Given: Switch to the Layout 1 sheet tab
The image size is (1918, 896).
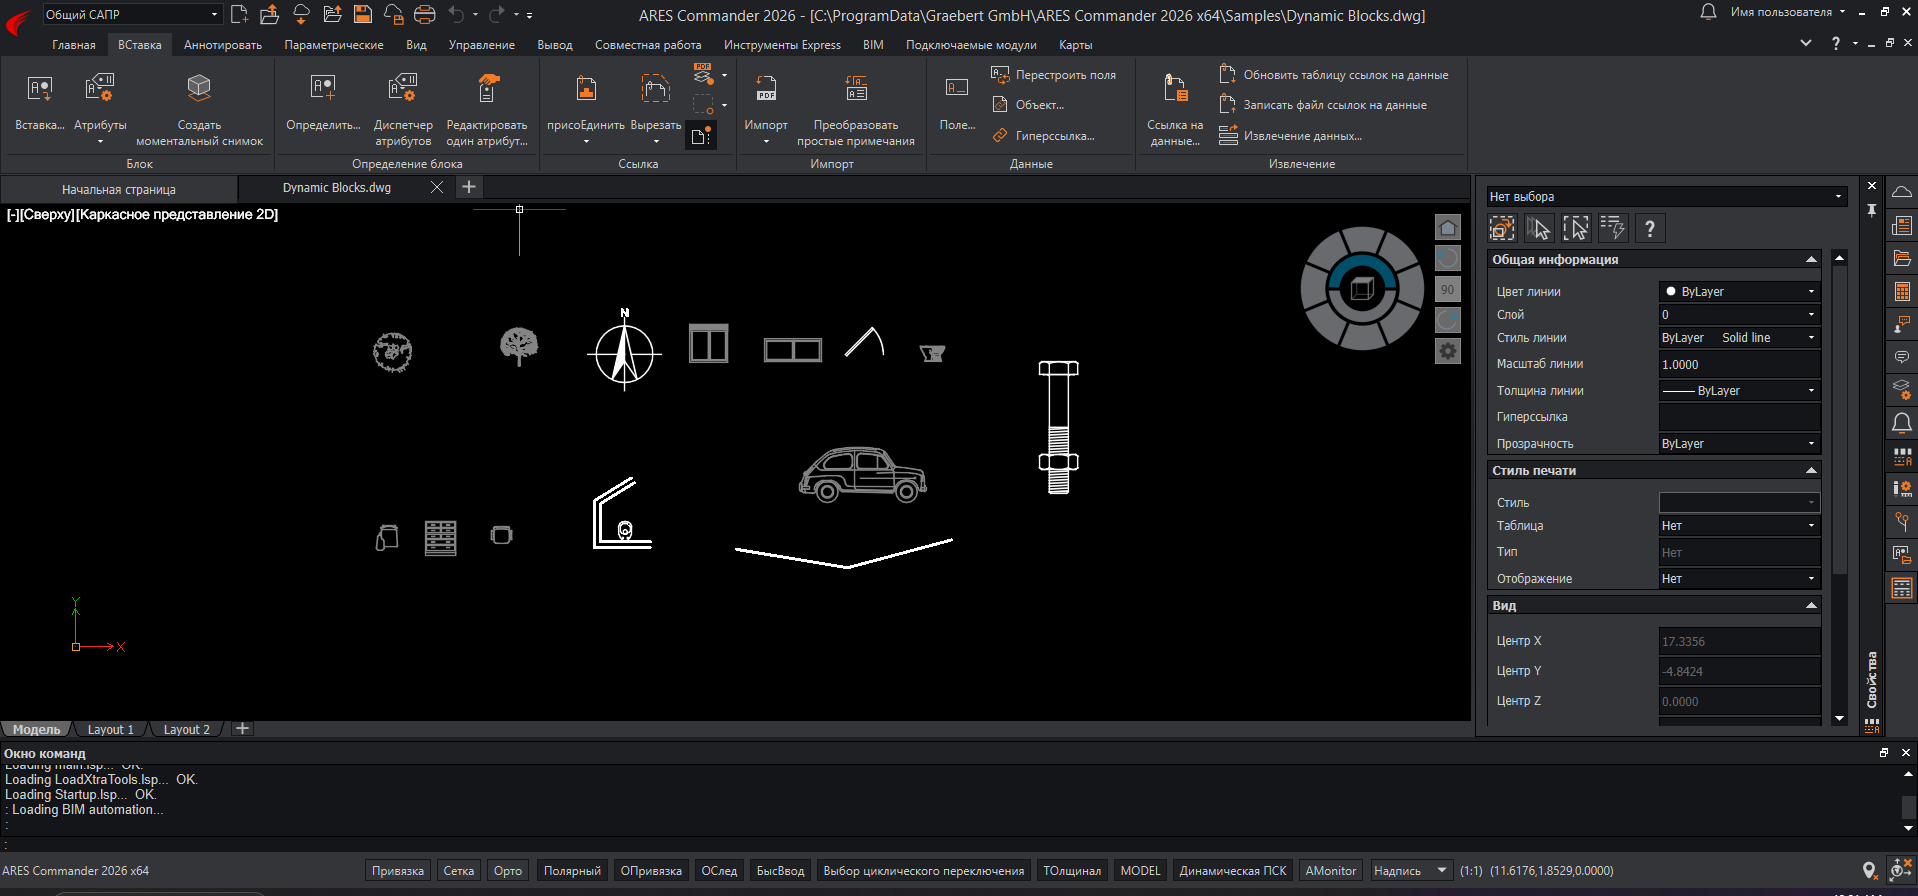Looking at the screenshot, I should pyautogui.click(x=110, y=730).
